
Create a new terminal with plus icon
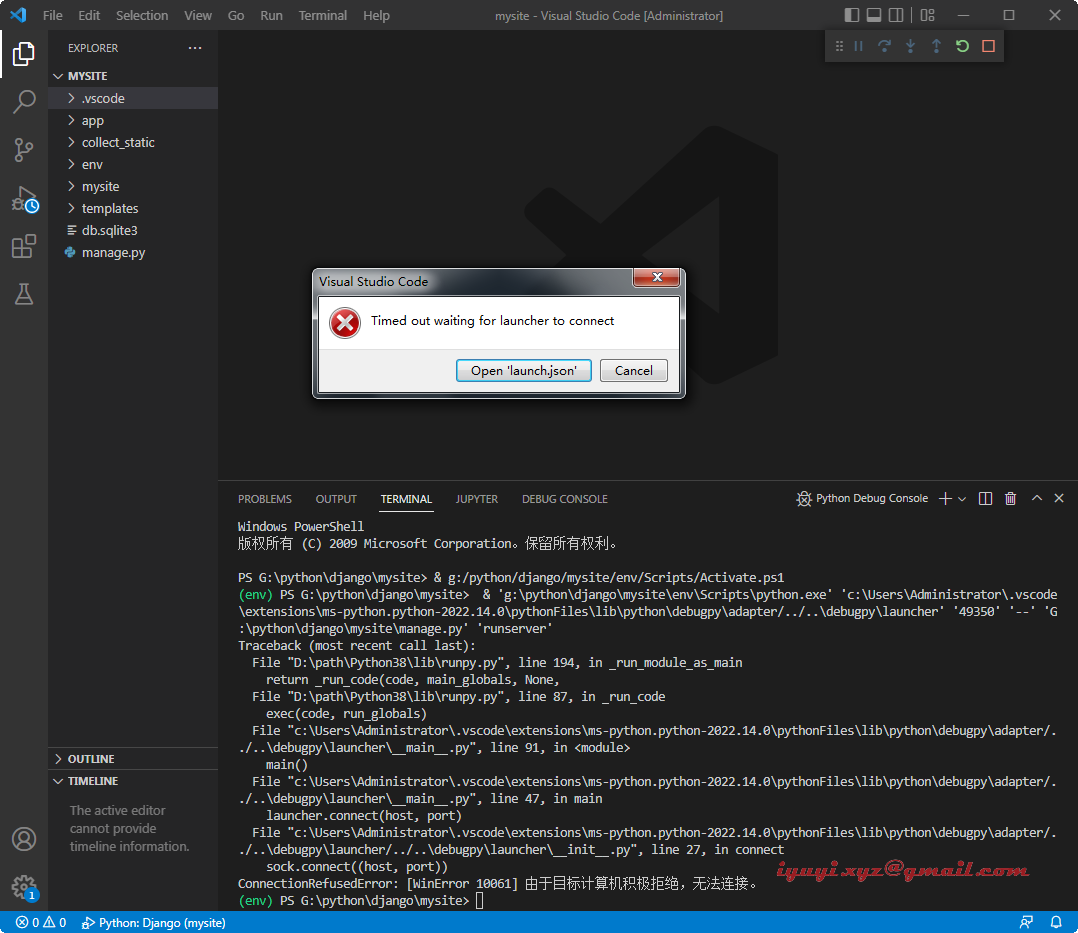[x=944, y=498]
